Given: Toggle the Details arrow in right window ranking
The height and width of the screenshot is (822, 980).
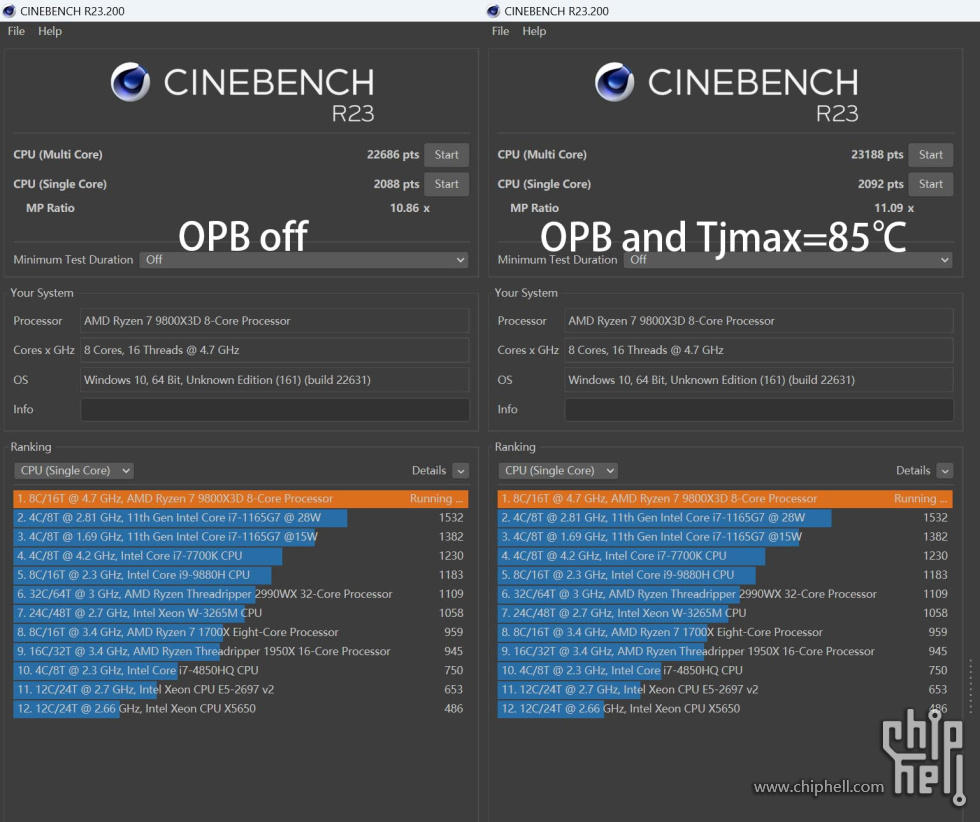Looking at the screenshot, I should (x=946, y=471).
